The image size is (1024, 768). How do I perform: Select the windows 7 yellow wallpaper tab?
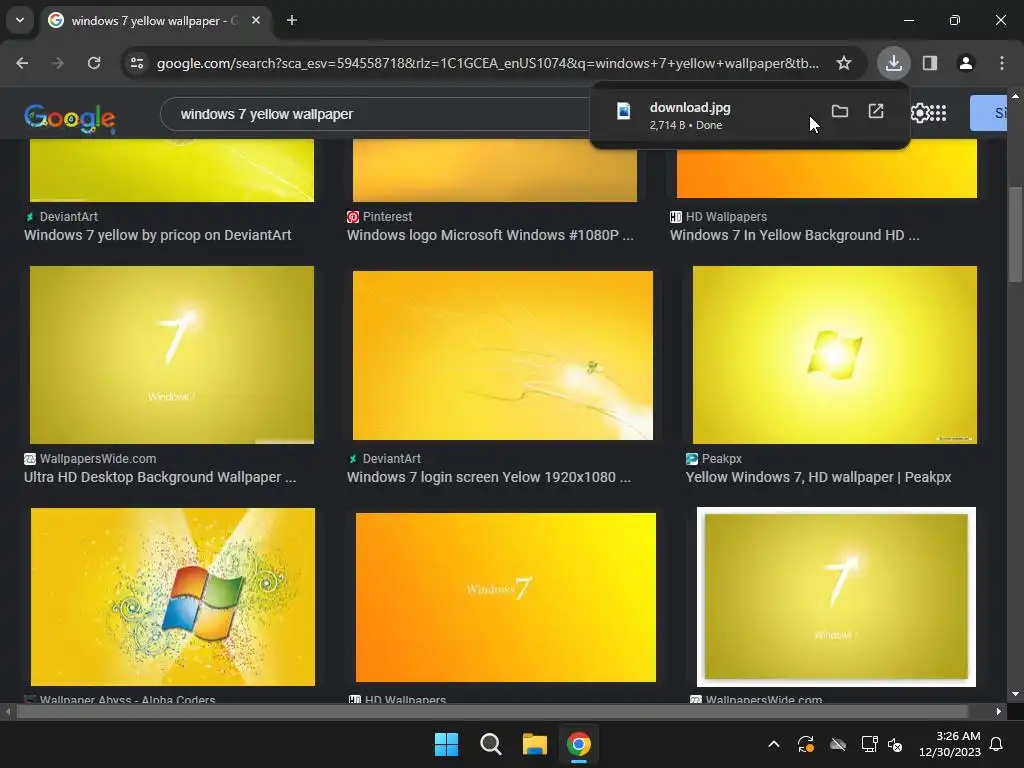(154, 20)
